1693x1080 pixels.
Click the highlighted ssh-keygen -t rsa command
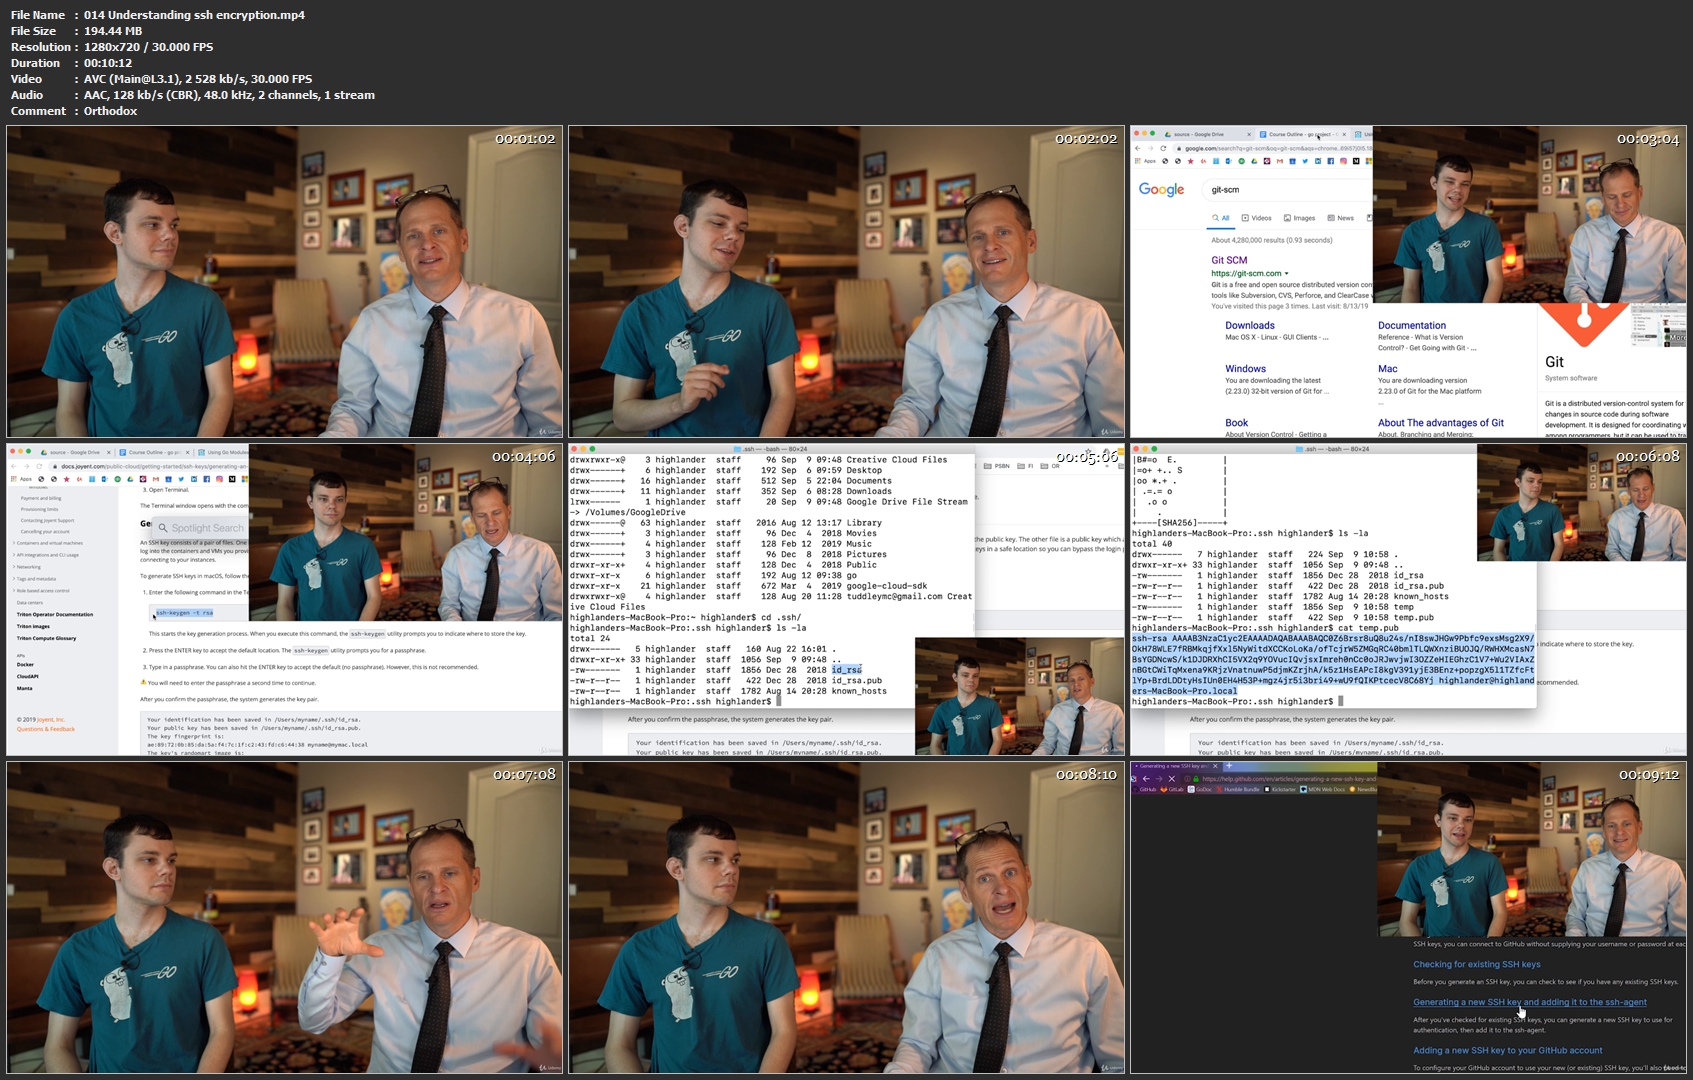click(x=184, y=612)
